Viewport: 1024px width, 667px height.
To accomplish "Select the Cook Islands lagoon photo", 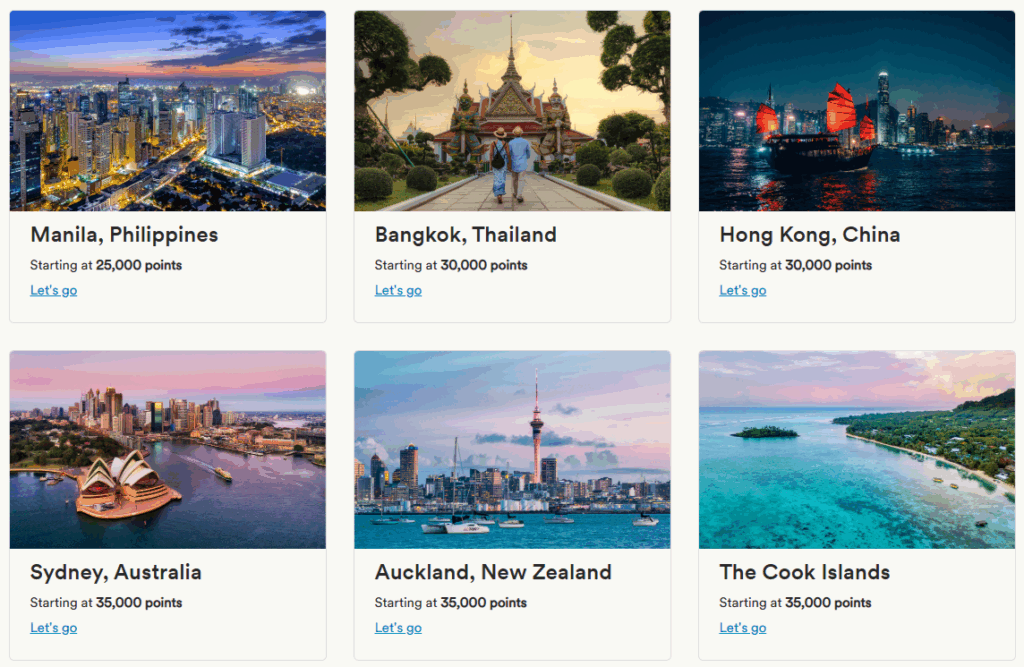I will click(856, 449).
